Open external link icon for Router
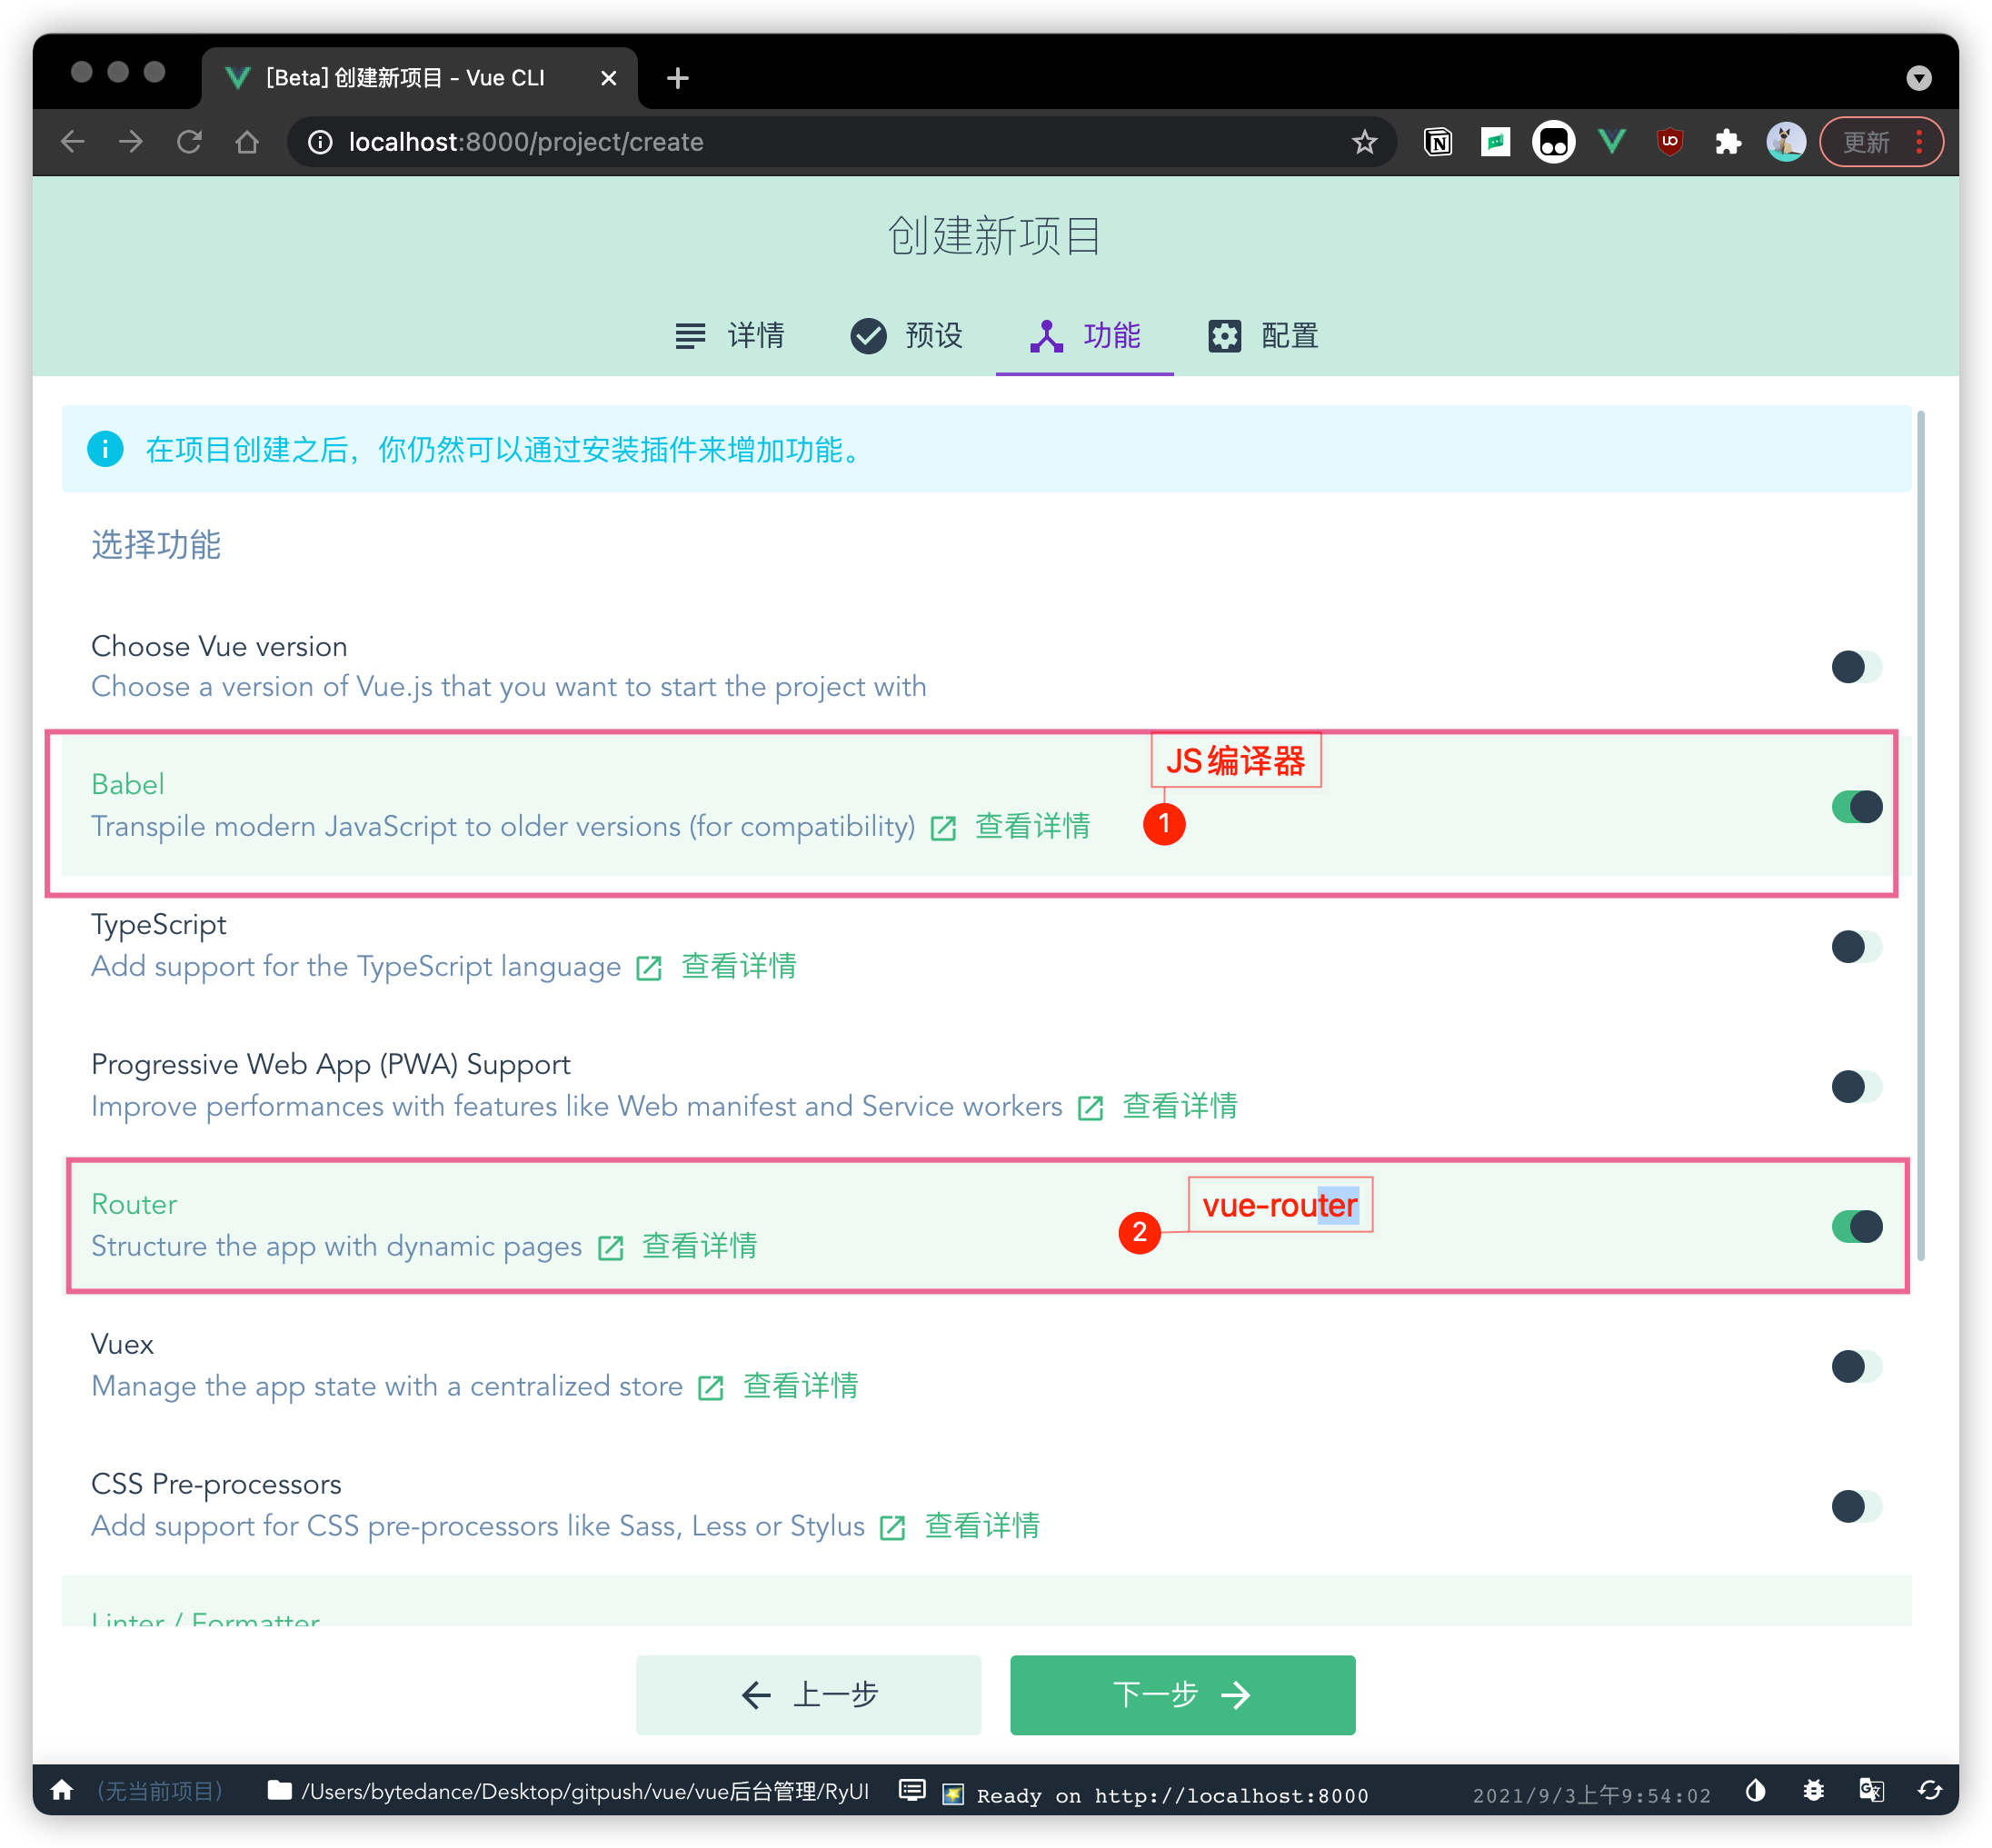Screen dimensions: 1992x1848 click(x=610, y=1248)
